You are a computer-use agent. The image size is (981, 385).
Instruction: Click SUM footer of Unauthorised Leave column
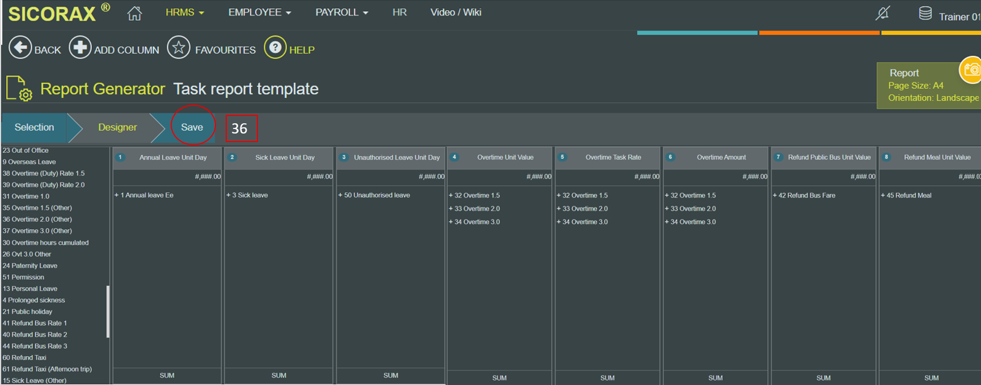[x=391, y=375]
